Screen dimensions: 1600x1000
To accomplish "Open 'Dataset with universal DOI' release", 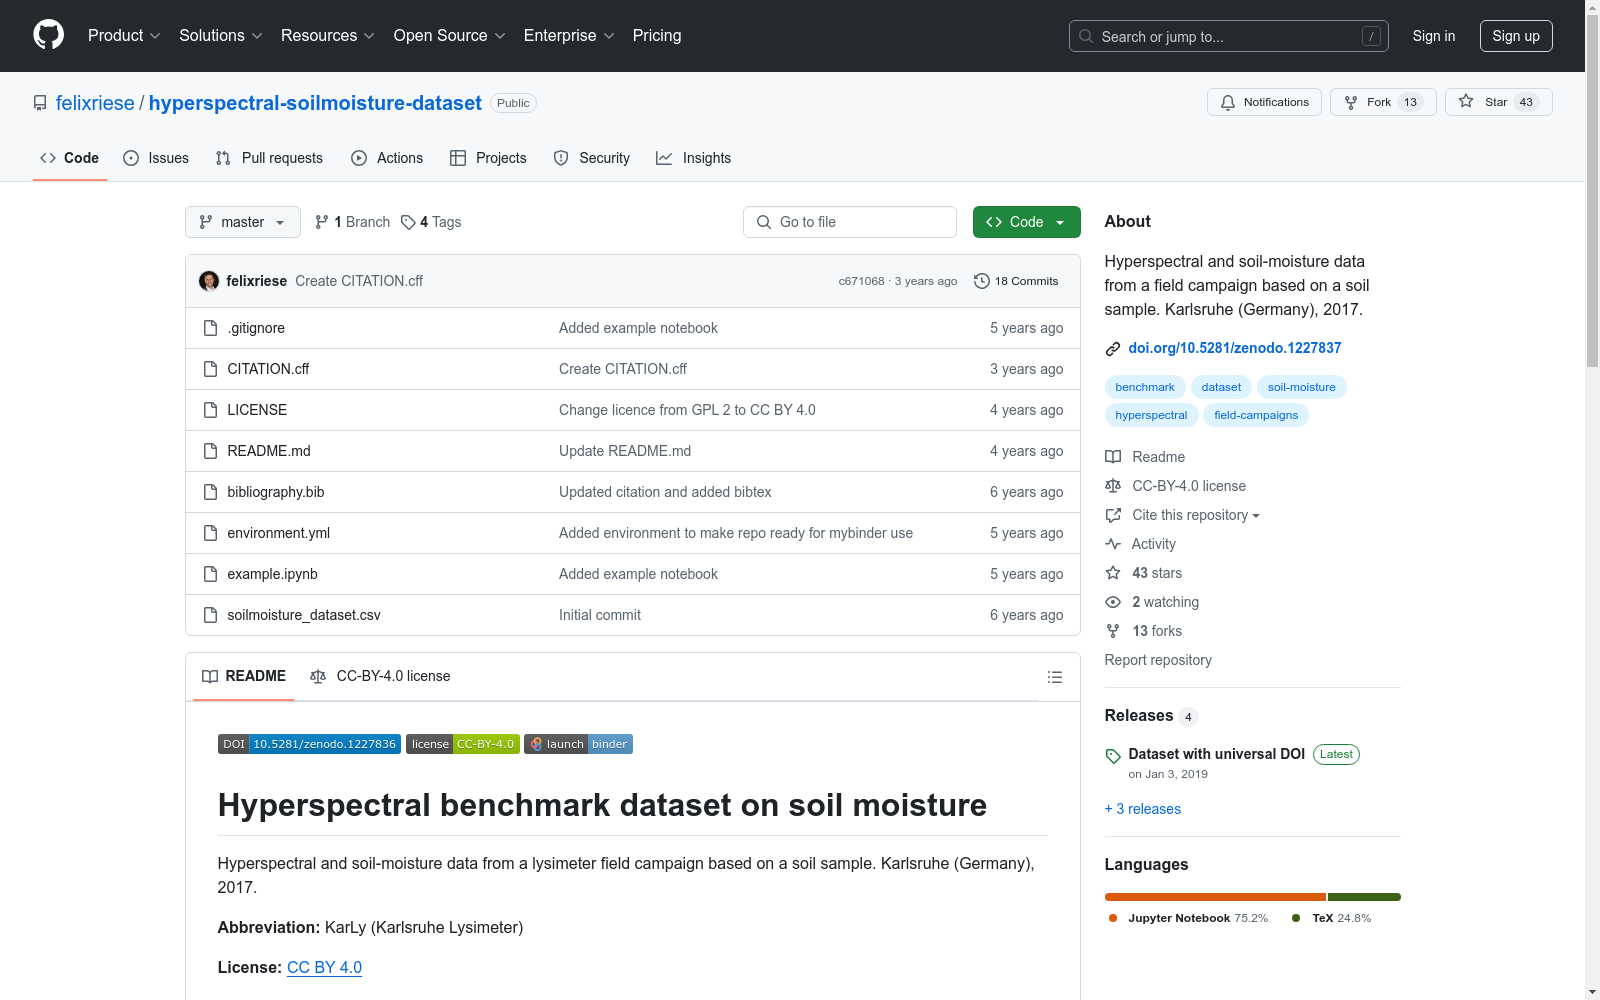I will click(x=1217, y=754).
